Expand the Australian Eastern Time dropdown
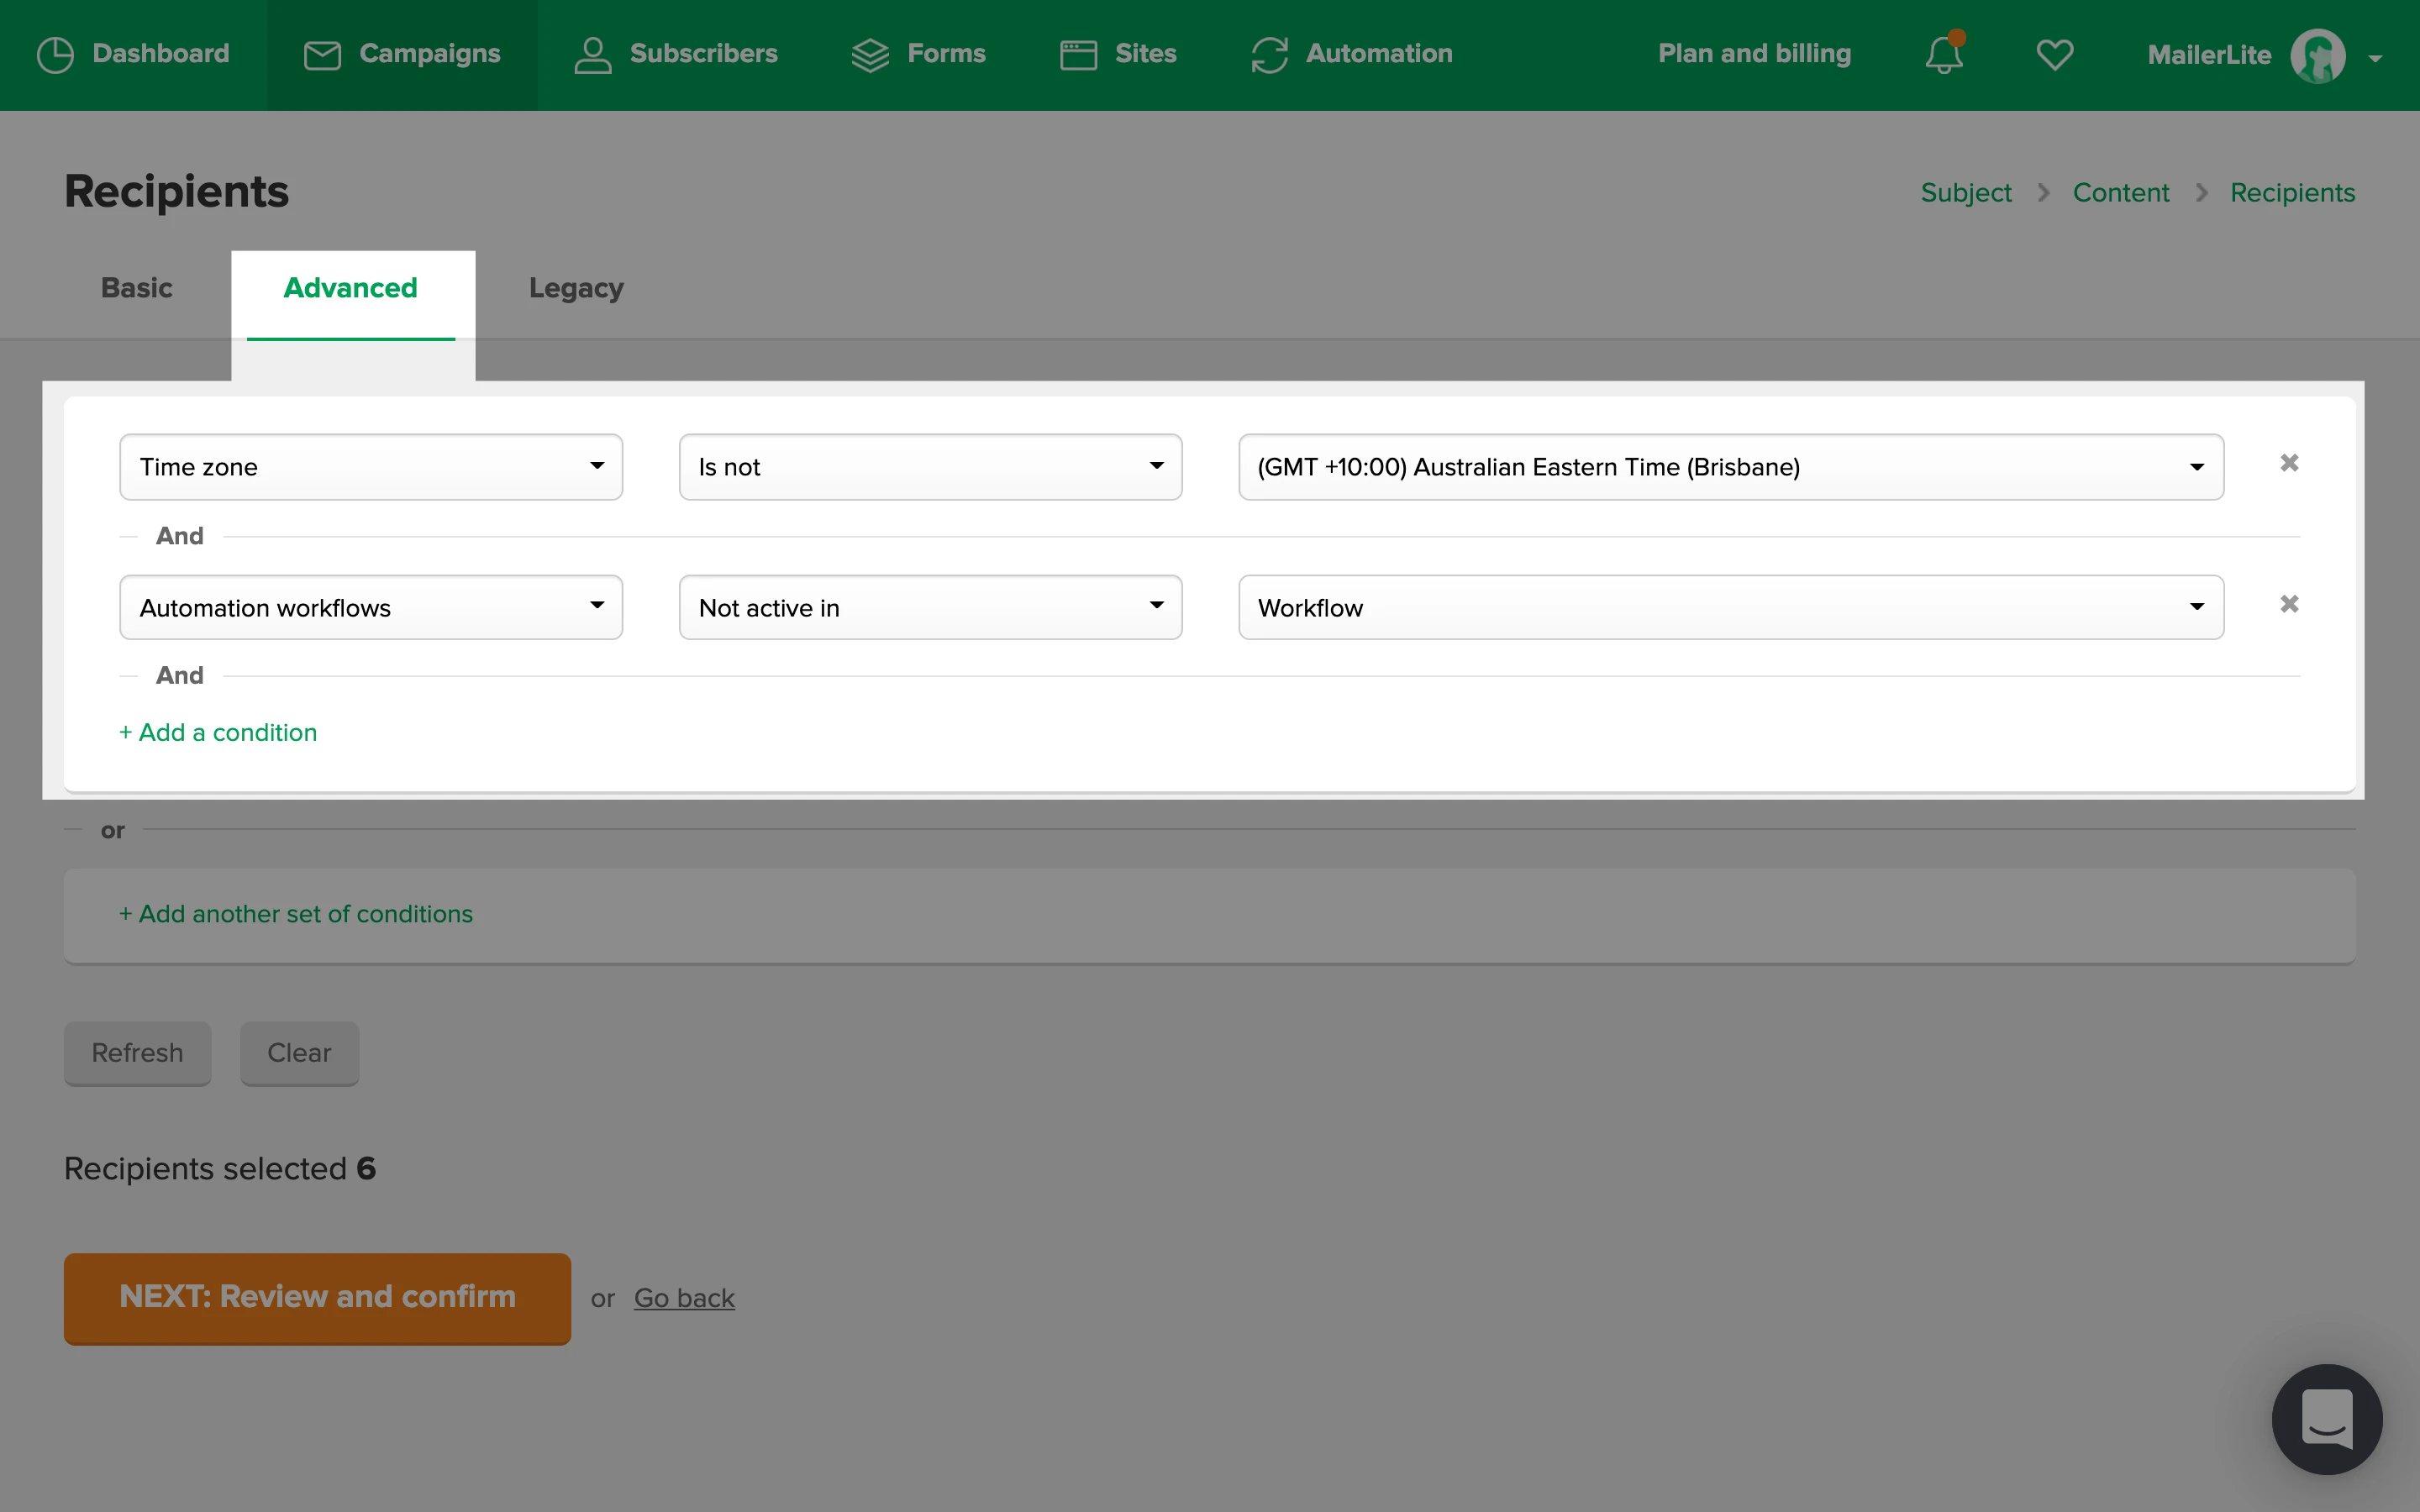2420x1512 pixels. tap(1730, 467)
